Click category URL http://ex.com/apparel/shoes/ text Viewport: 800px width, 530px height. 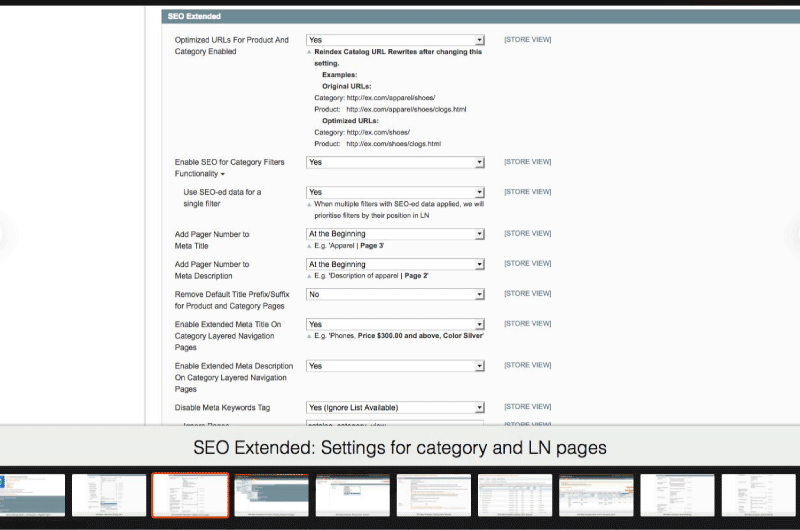(x=391, y=98)
